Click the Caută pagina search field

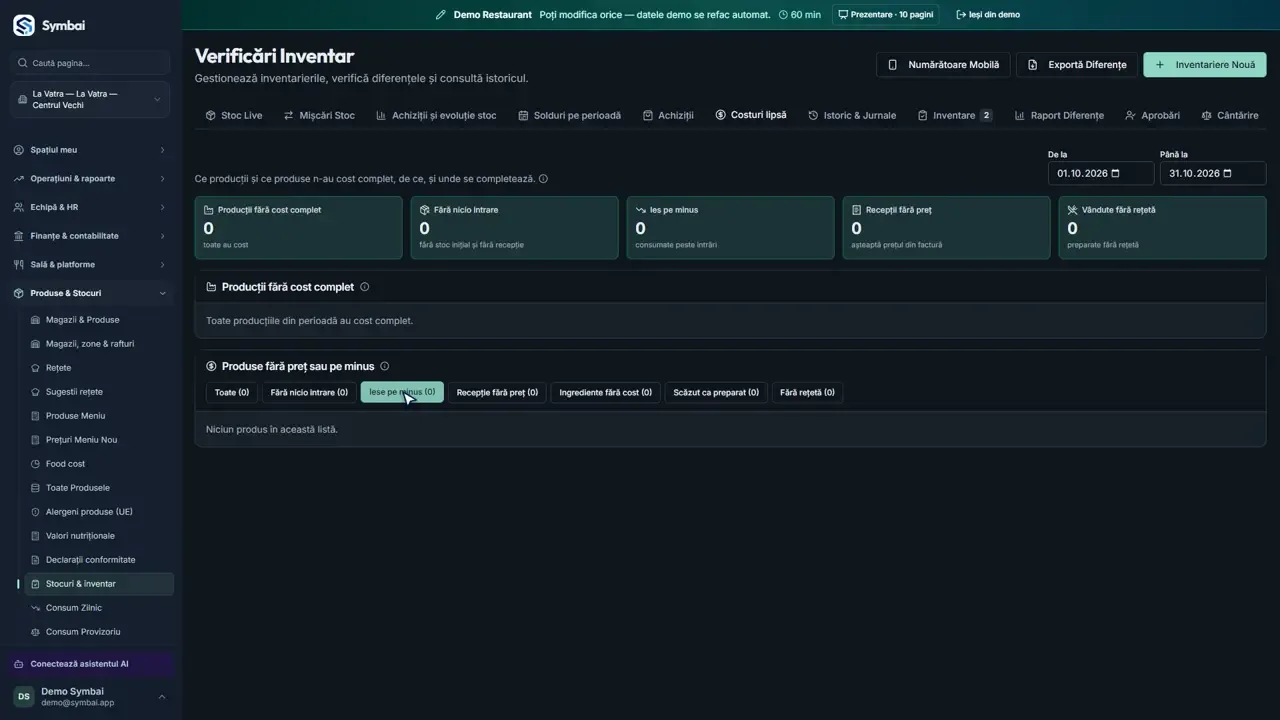click(x=90, y=63)
